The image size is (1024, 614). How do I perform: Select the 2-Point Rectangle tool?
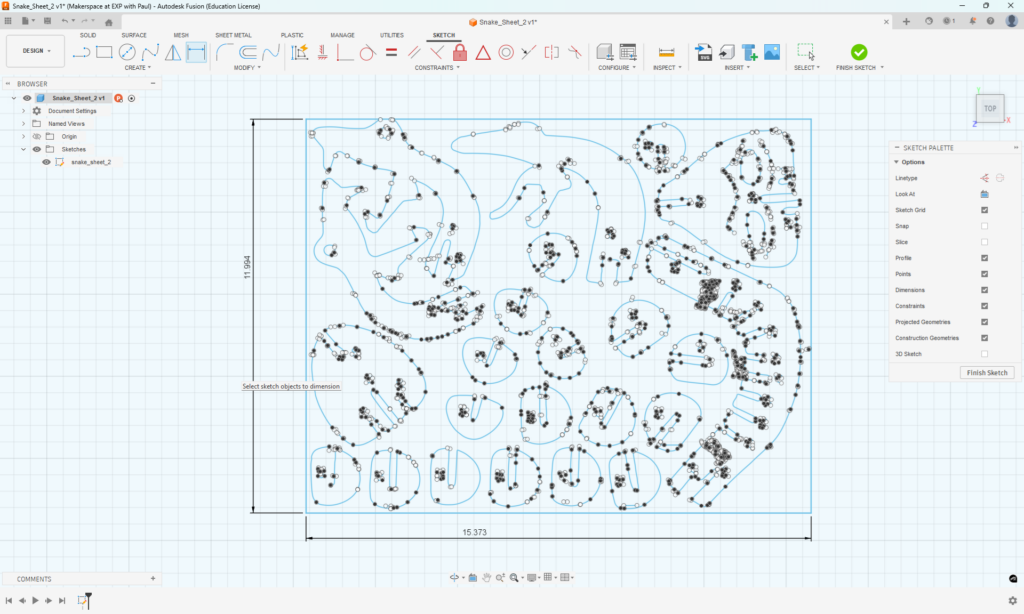coord(102,51)
